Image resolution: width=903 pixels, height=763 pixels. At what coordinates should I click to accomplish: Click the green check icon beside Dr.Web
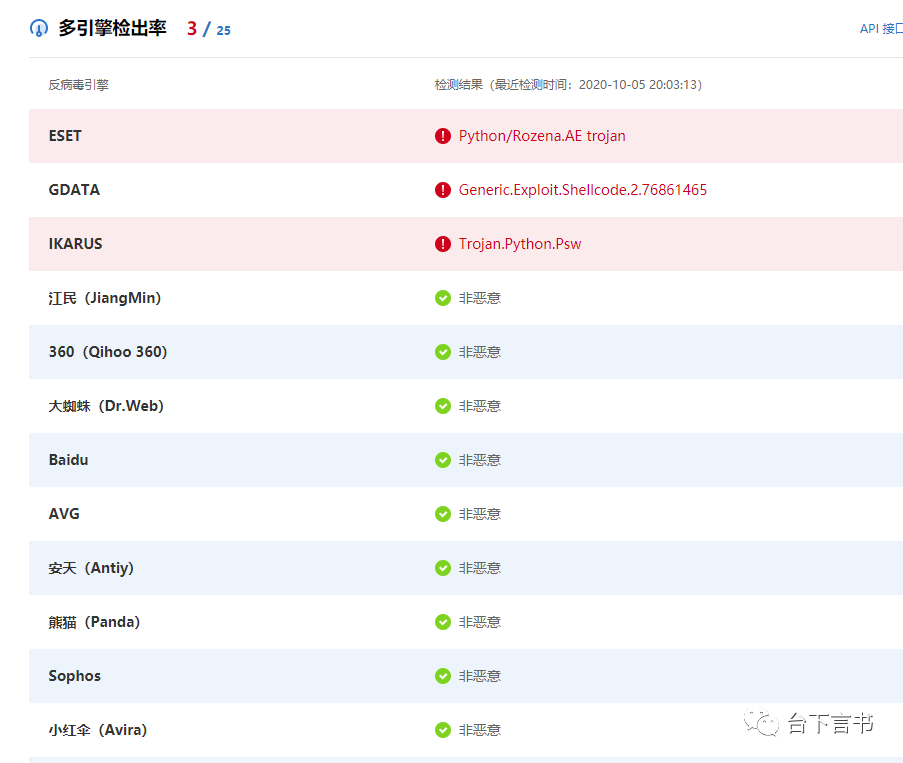tap(443, 405)
